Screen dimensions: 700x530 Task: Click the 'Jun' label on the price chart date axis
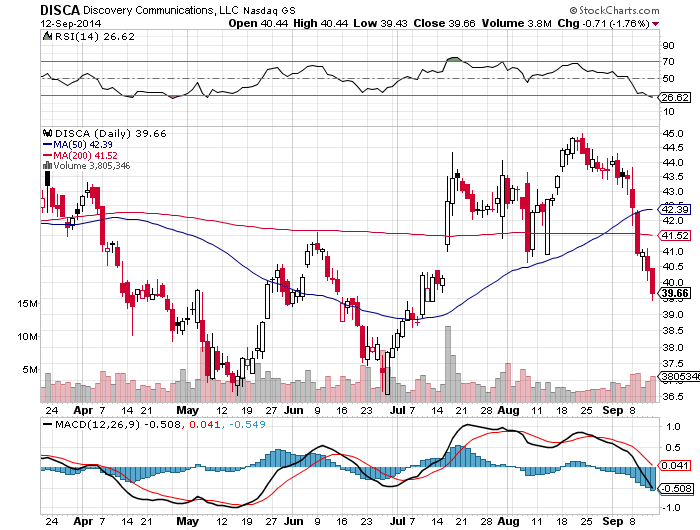tap(293, 410)
